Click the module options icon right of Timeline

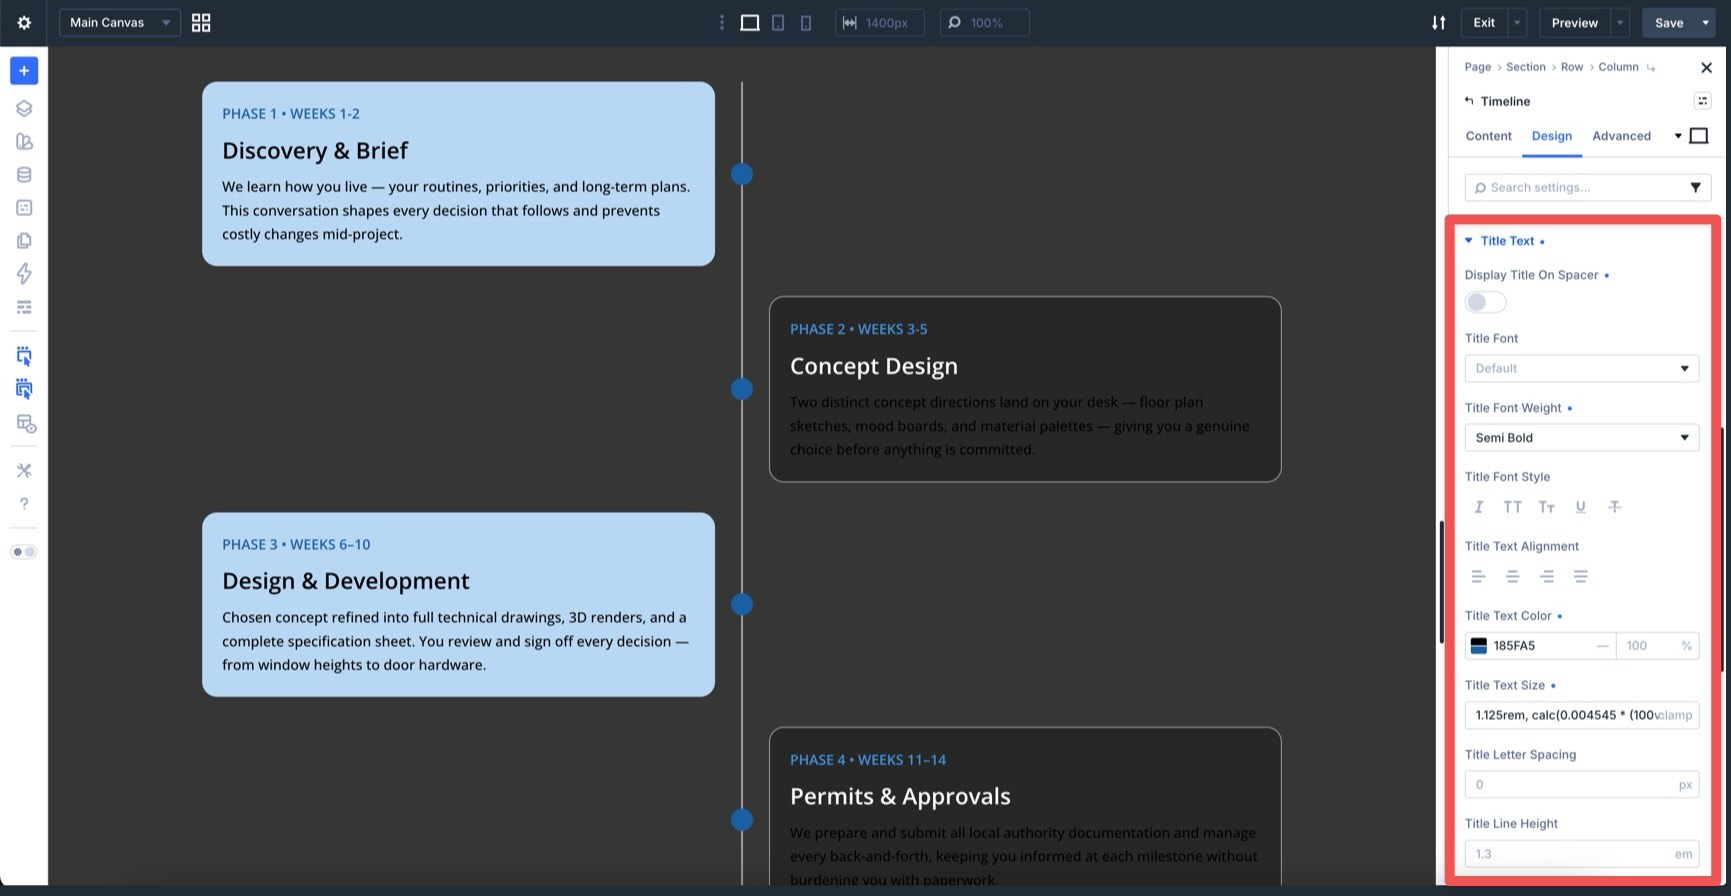1702,100
